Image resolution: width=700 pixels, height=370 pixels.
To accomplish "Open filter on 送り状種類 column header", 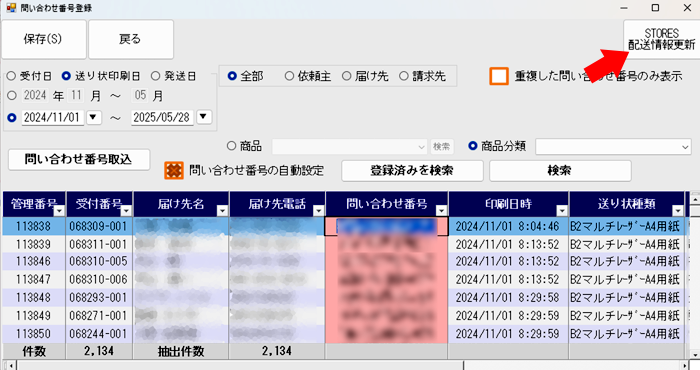I will tap(678, 211).
